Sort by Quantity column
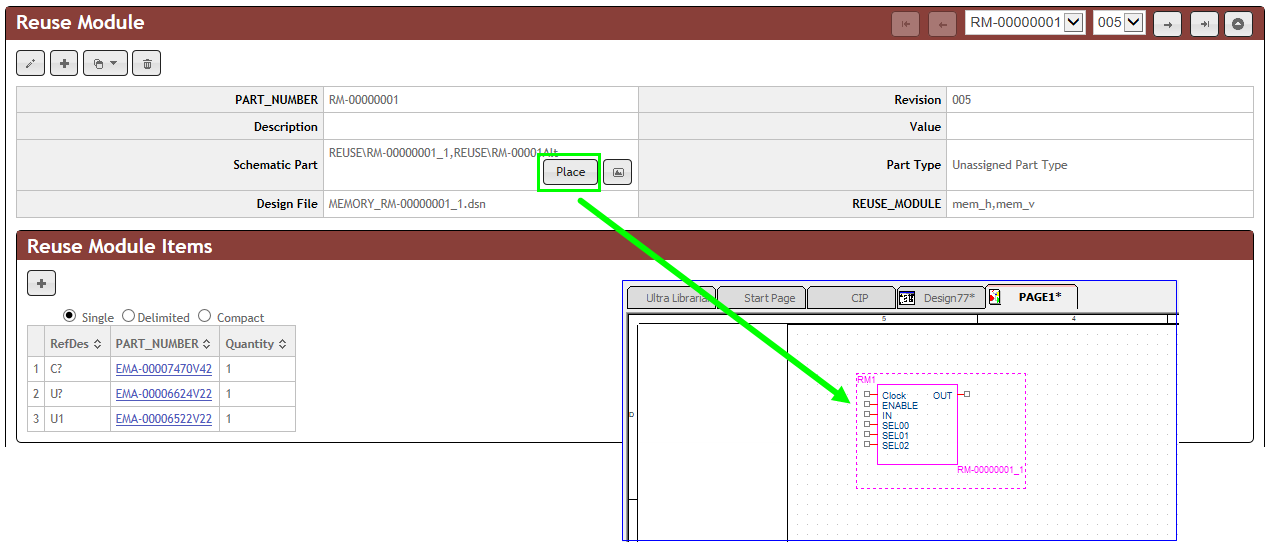Screen dimensions: 1268x549 click(x=257, y=343)
